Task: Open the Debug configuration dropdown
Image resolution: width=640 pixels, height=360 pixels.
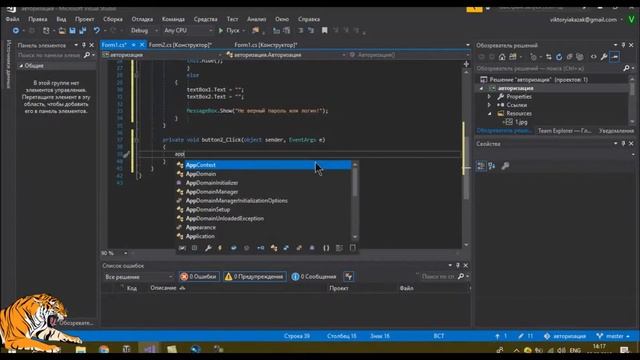Action: [144, 31]
